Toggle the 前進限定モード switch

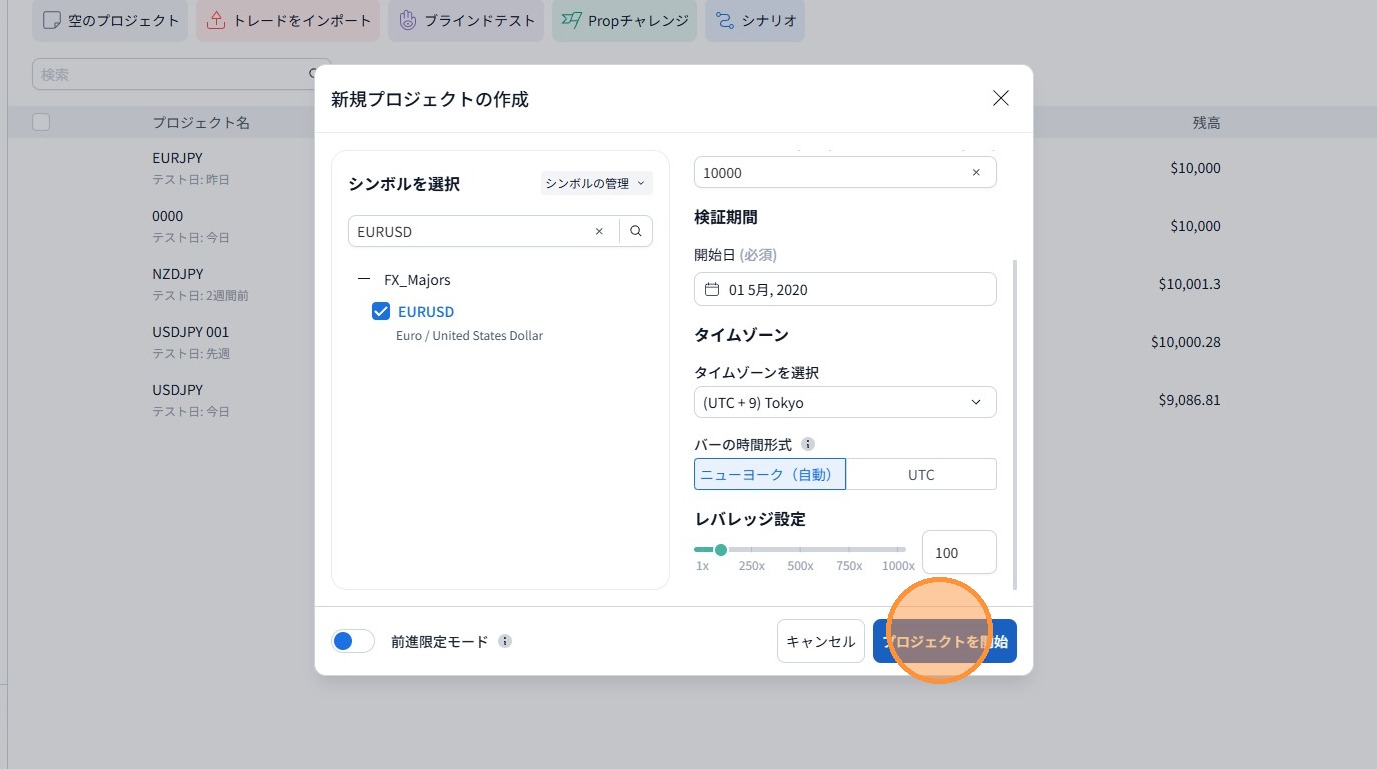[353, 641]
